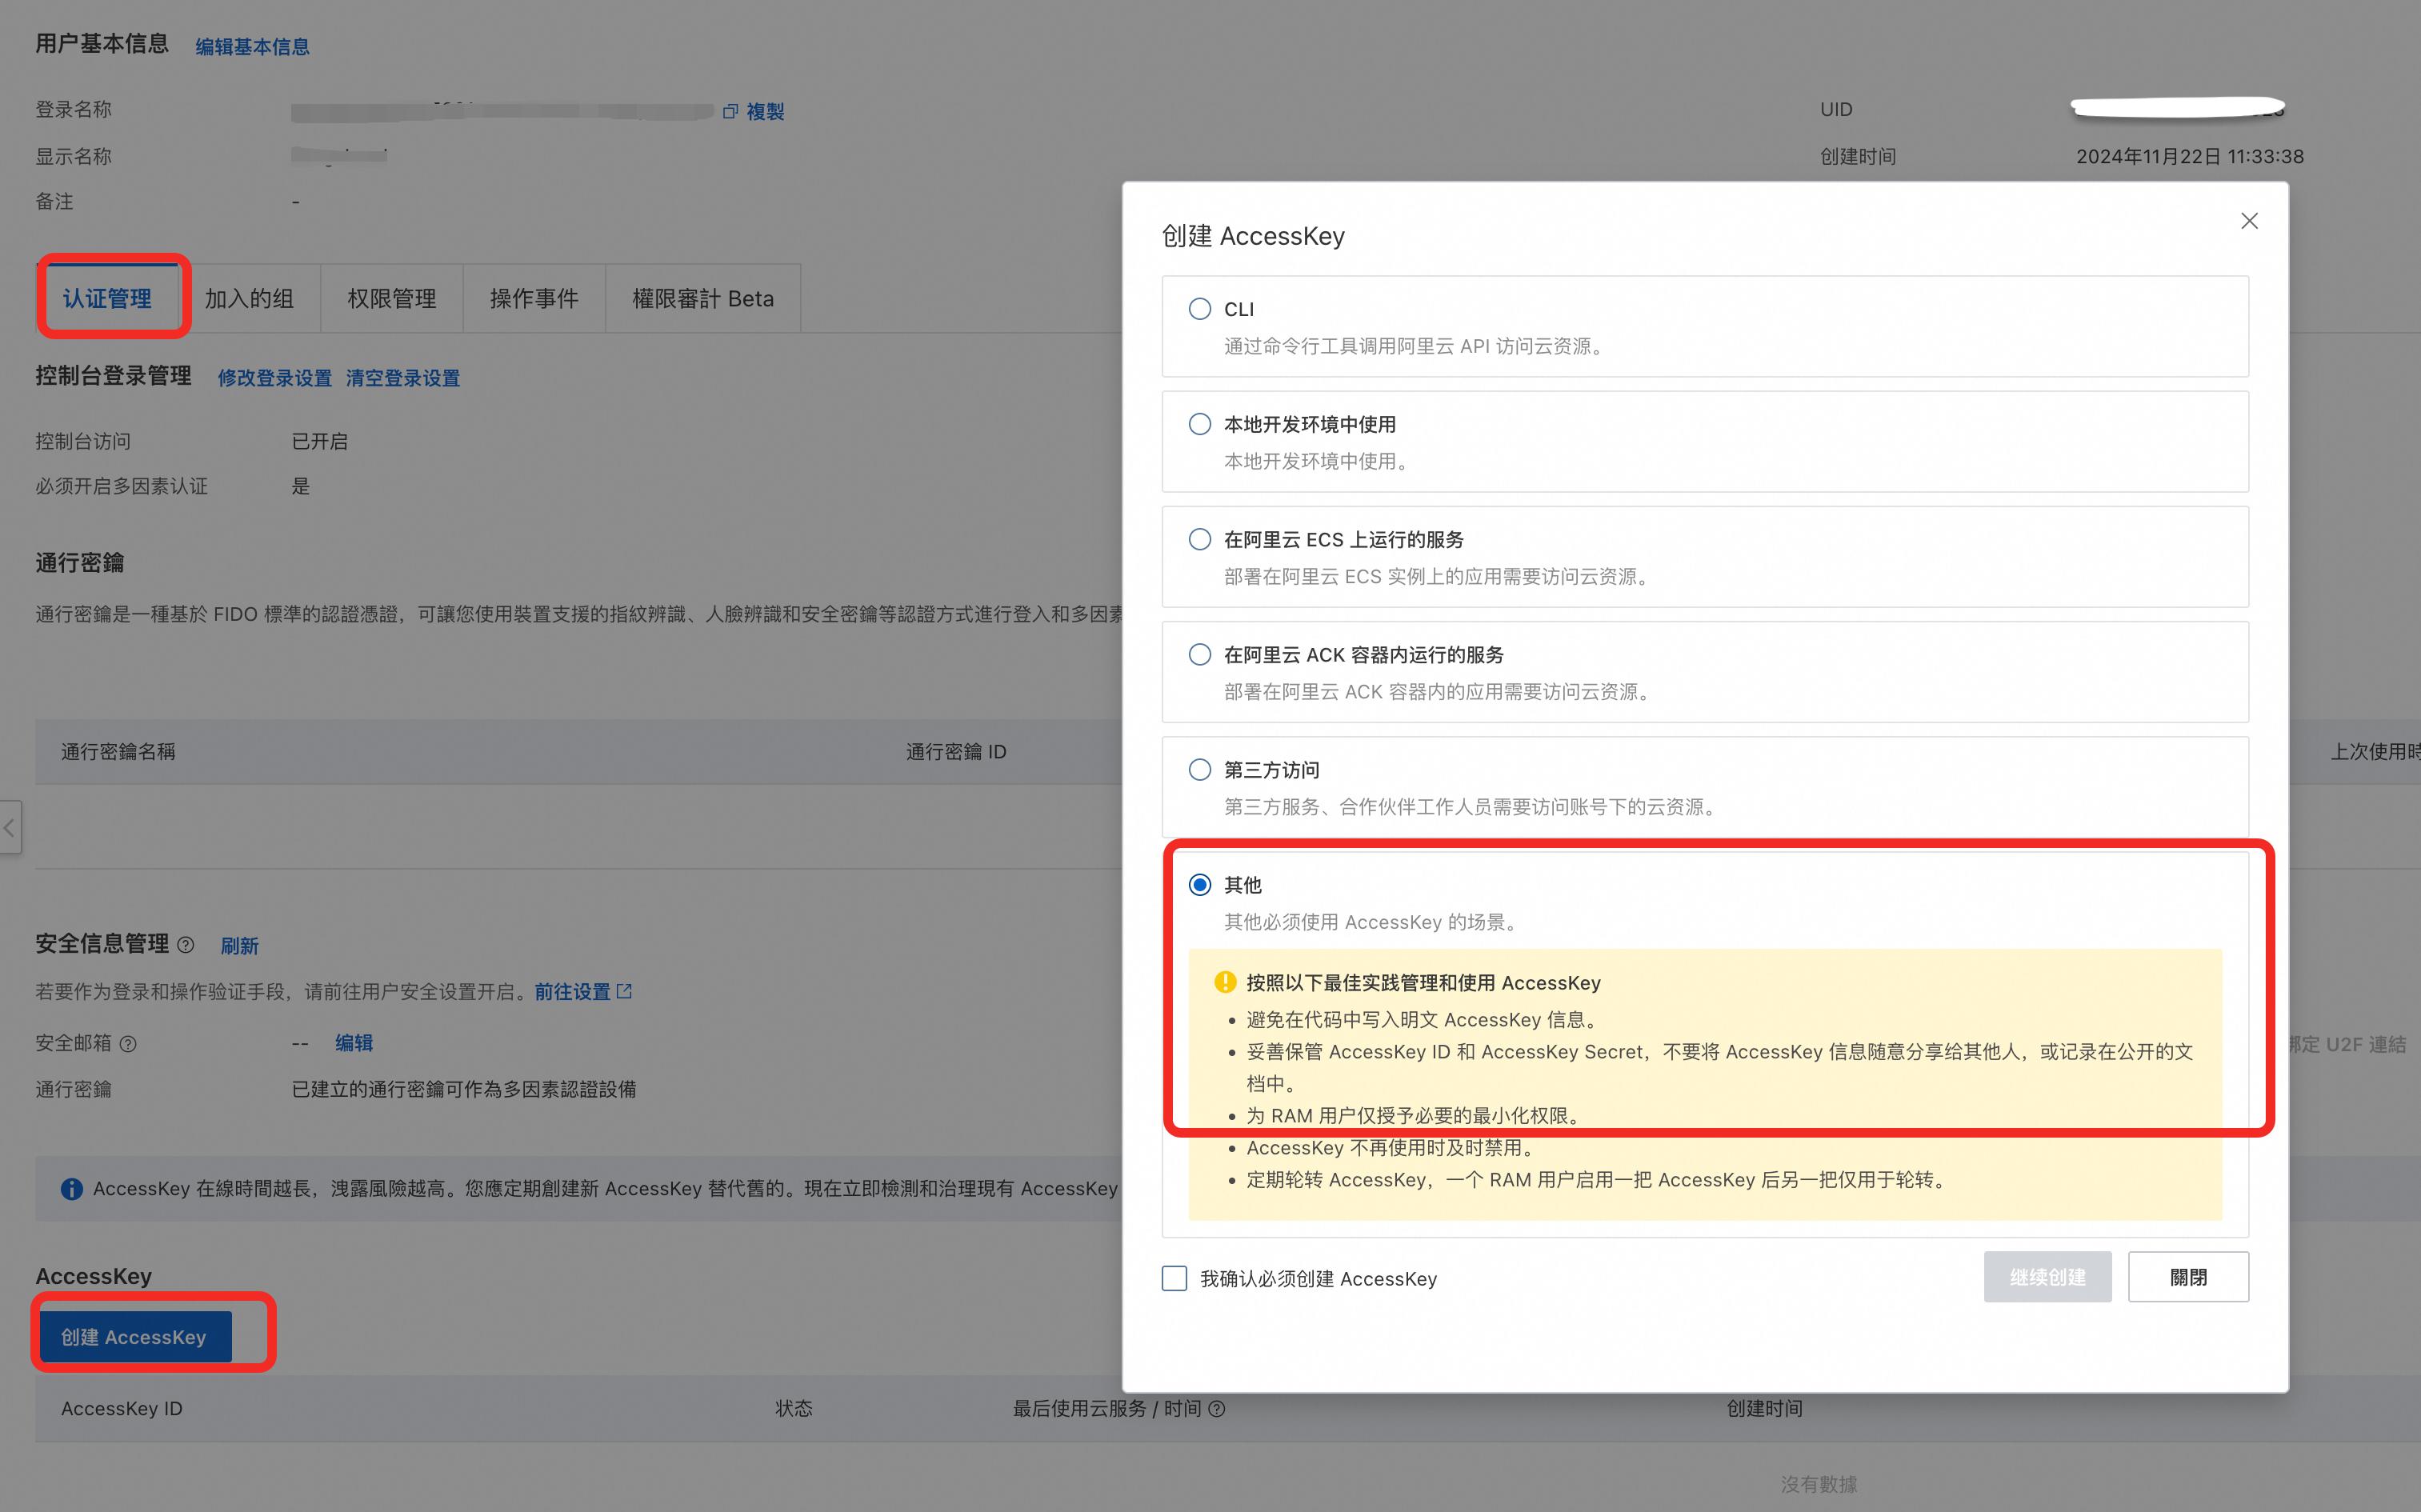Viewport: 2421px width, 1512px height.
Task: Select the CLI usage option
Action: pyautogui.click(x=1199, y=309)
